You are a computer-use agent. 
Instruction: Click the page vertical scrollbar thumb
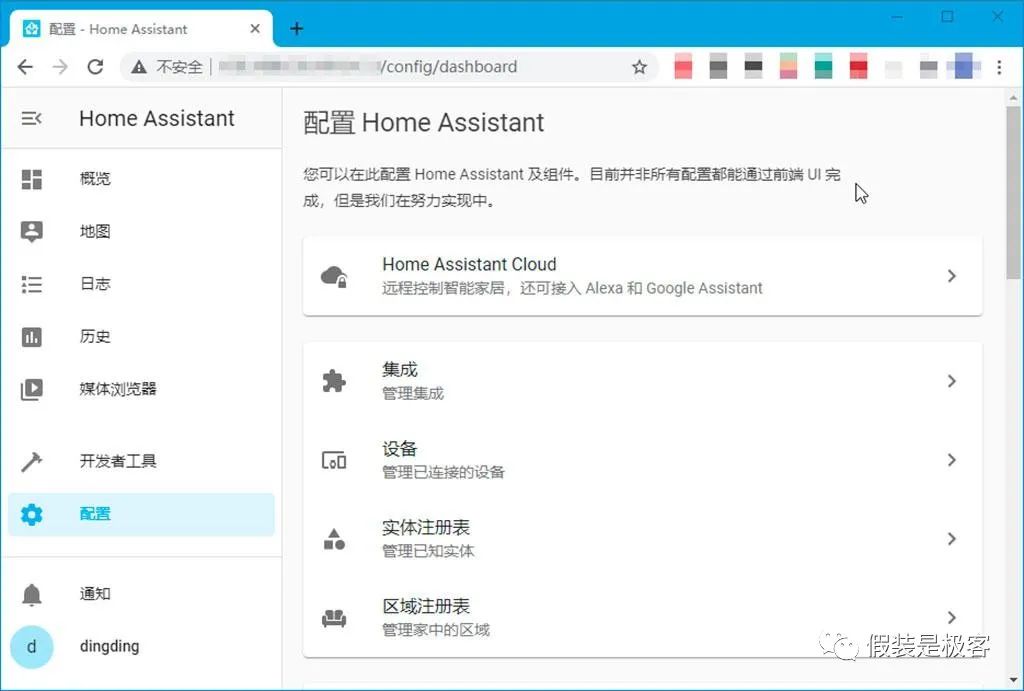[x=1013, y=193]
